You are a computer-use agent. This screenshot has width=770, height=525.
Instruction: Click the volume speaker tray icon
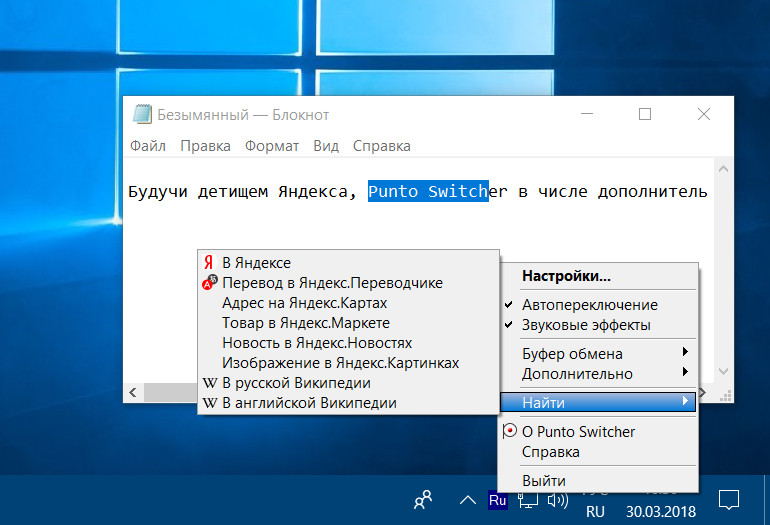pyautogui.click(x=558, y=500)
